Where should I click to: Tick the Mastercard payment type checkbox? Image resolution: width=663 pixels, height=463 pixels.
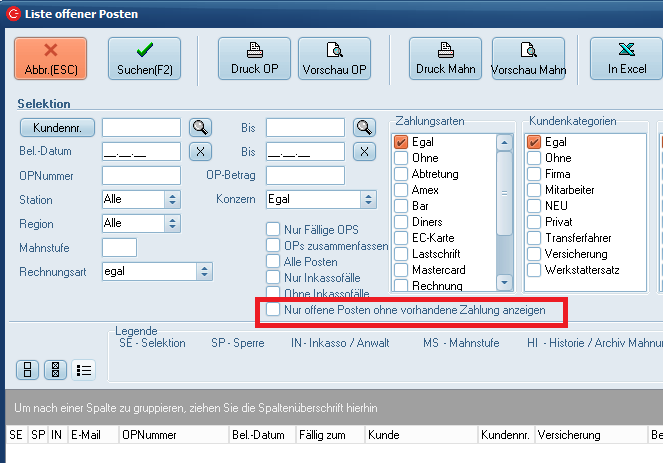coord(402,269)
